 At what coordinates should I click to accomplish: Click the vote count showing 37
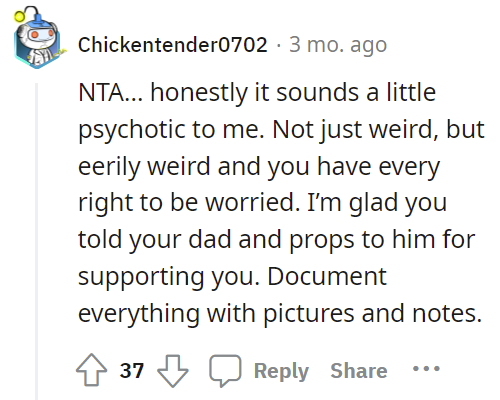(x=132, y=370)
